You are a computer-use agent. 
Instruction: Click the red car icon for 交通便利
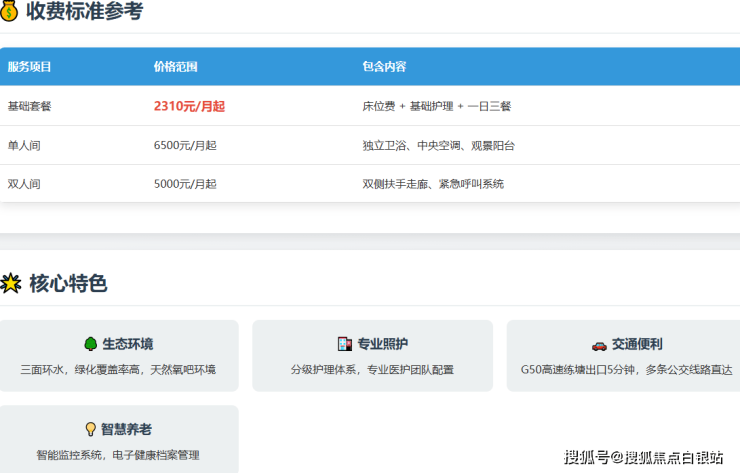coord(599,344)
